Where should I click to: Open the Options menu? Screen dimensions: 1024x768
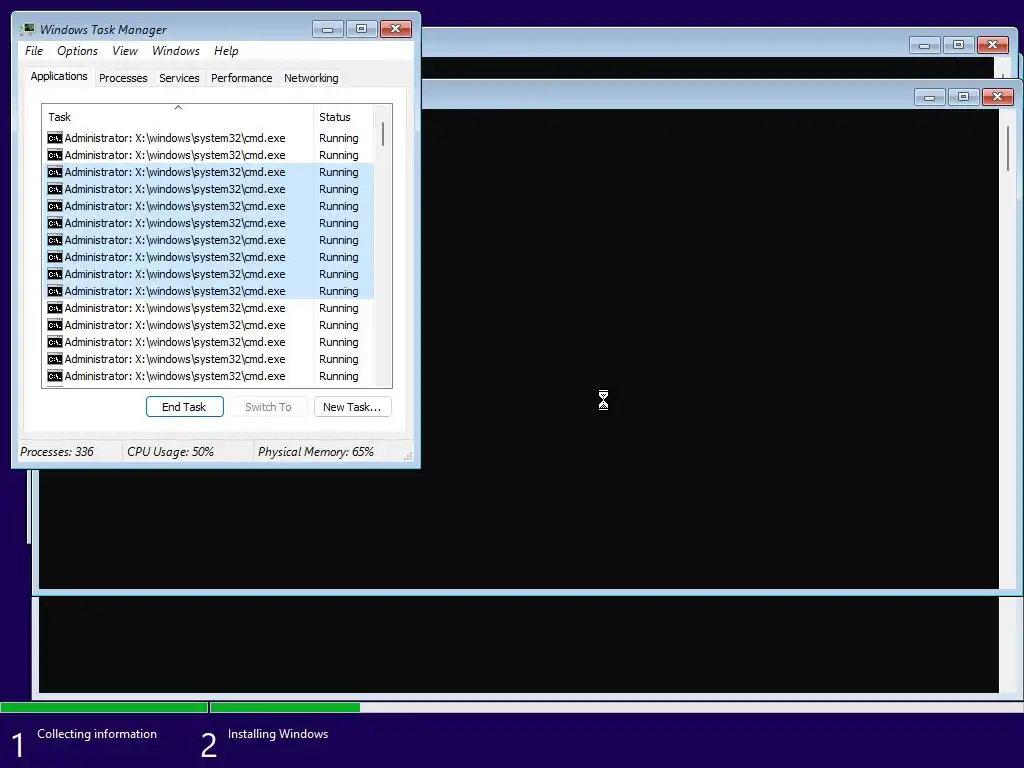[x=77, y=51]
